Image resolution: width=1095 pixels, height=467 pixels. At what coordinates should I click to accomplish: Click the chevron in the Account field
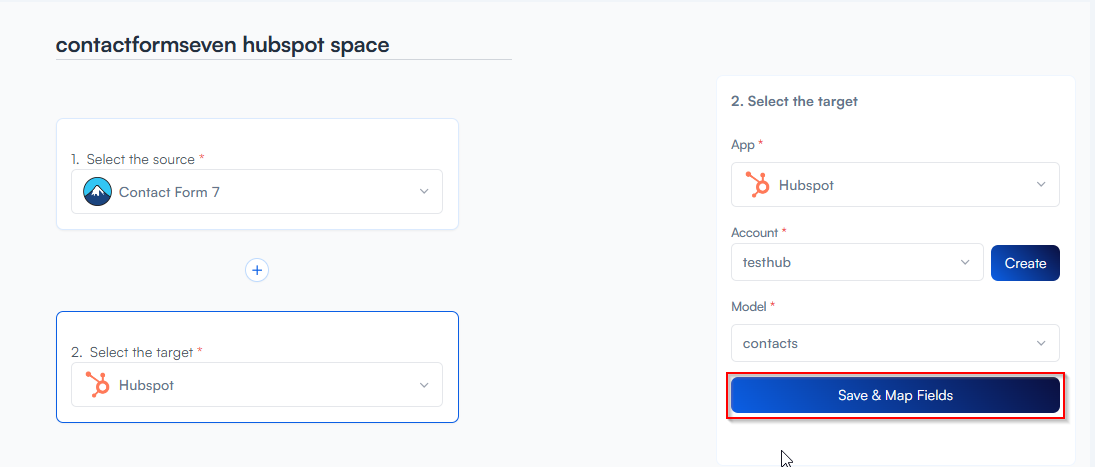click(965, 263)
